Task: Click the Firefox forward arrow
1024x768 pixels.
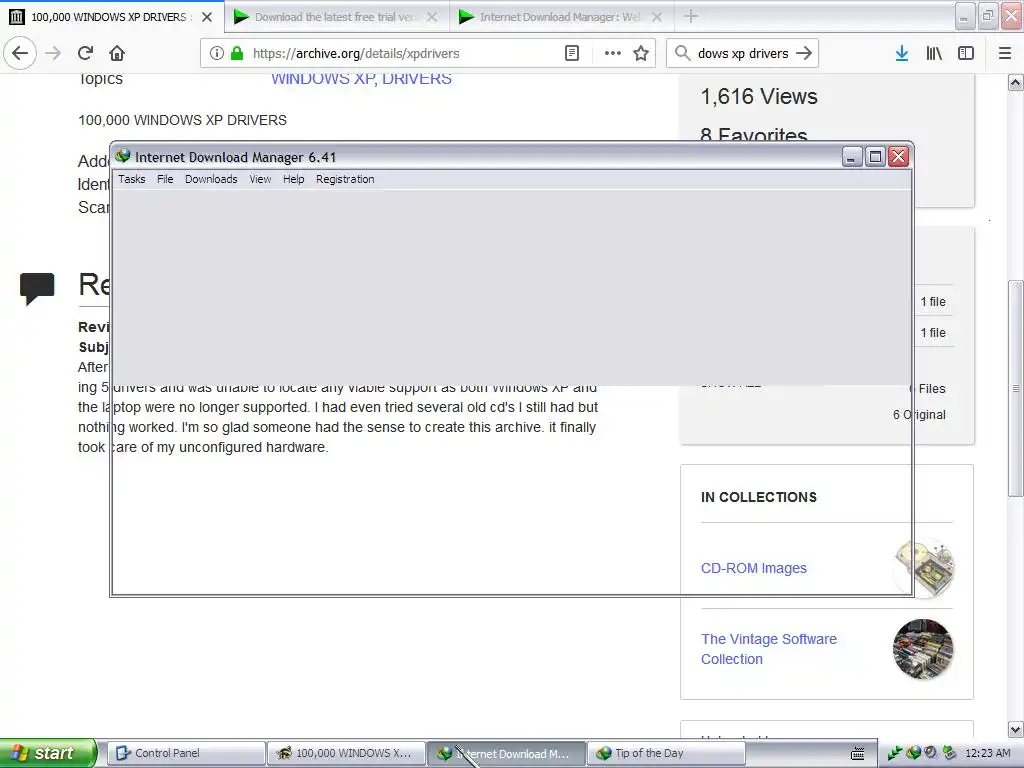Action: (x=53, y=53)
